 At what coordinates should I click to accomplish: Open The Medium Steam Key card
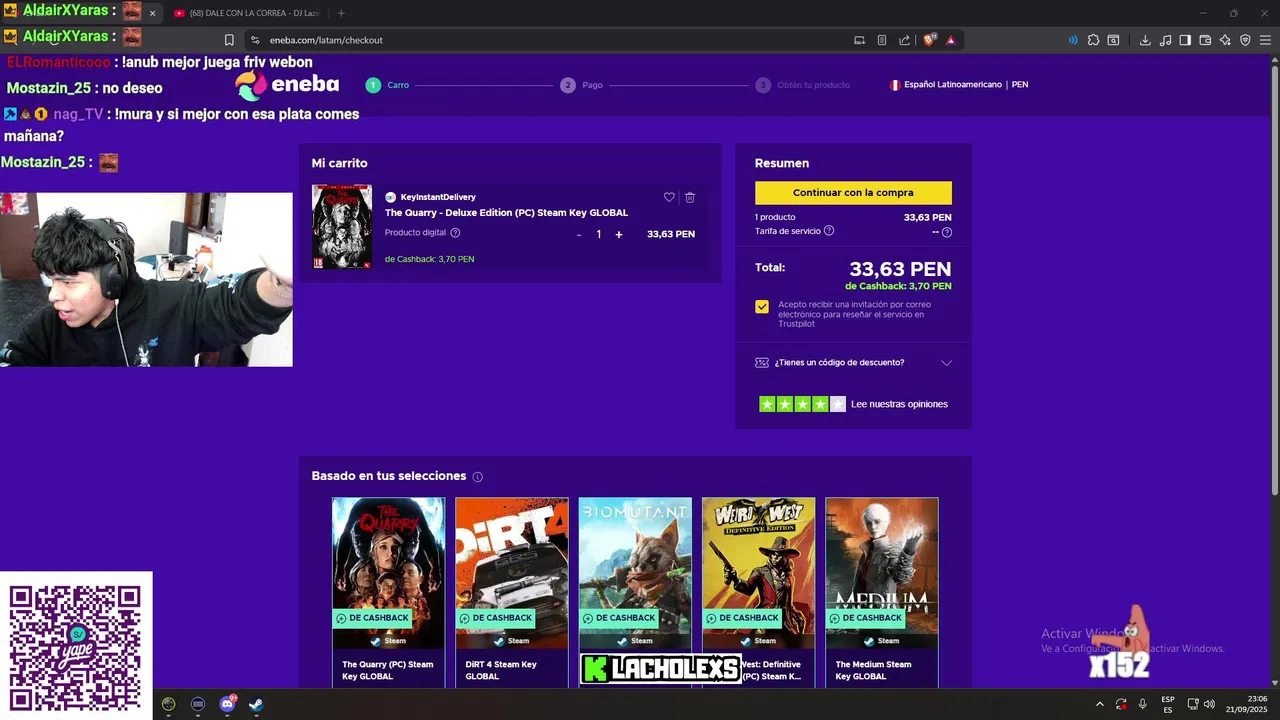tap(882, 592)
